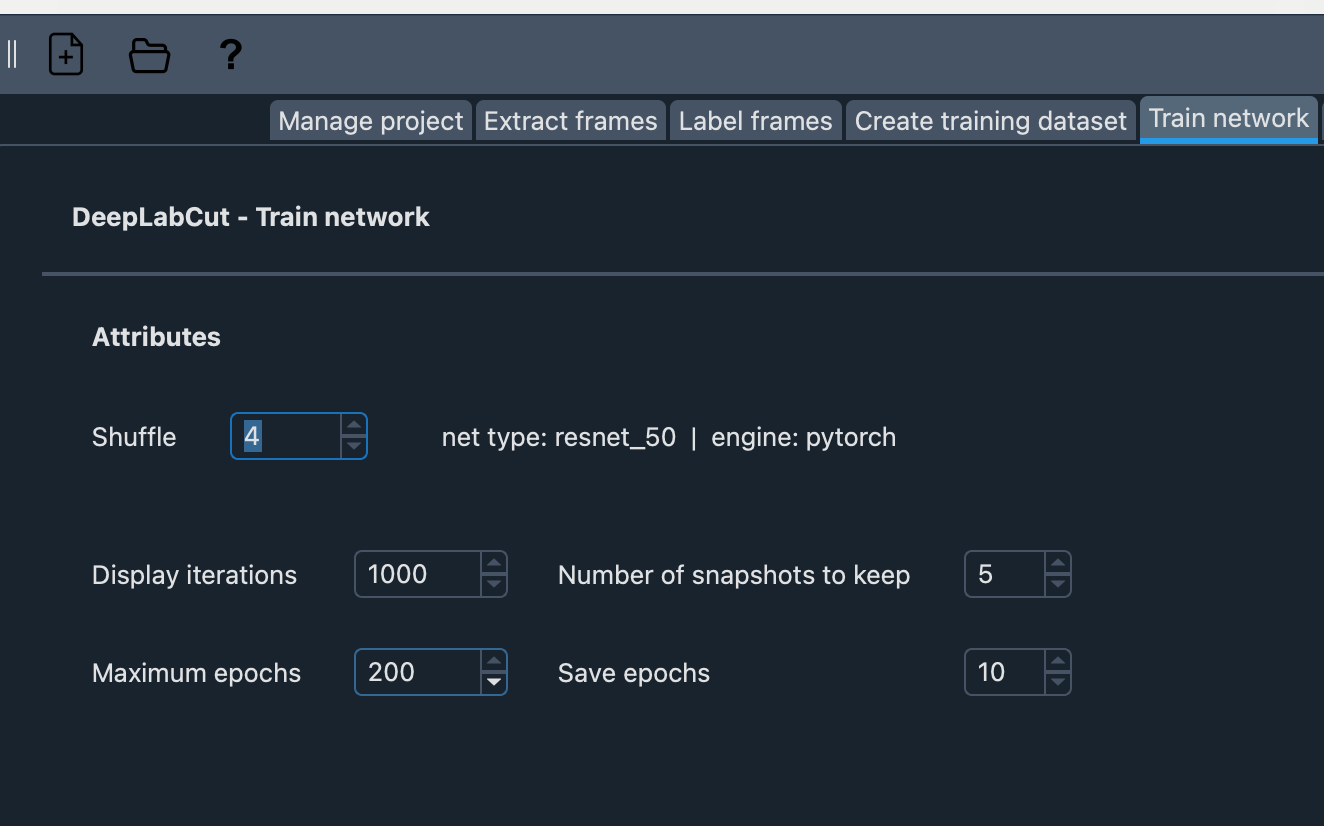
Task: Click the Maximum epochs field
Action: click(x=418, y=672)
